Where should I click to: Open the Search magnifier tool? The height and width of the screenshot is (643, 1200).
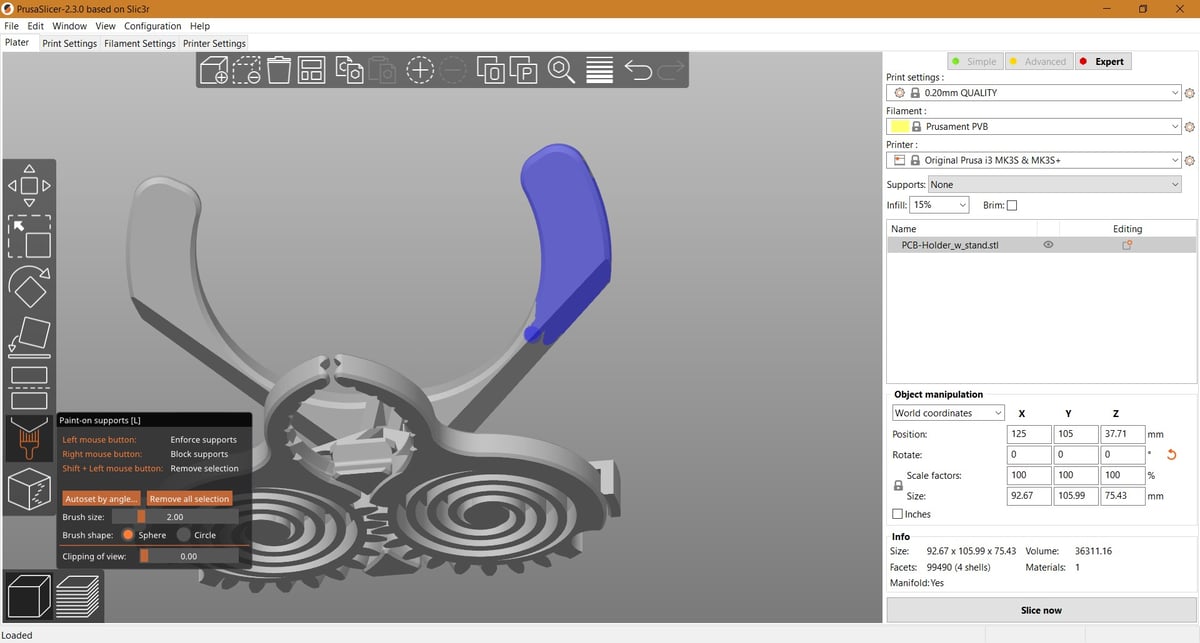point(562,70)
